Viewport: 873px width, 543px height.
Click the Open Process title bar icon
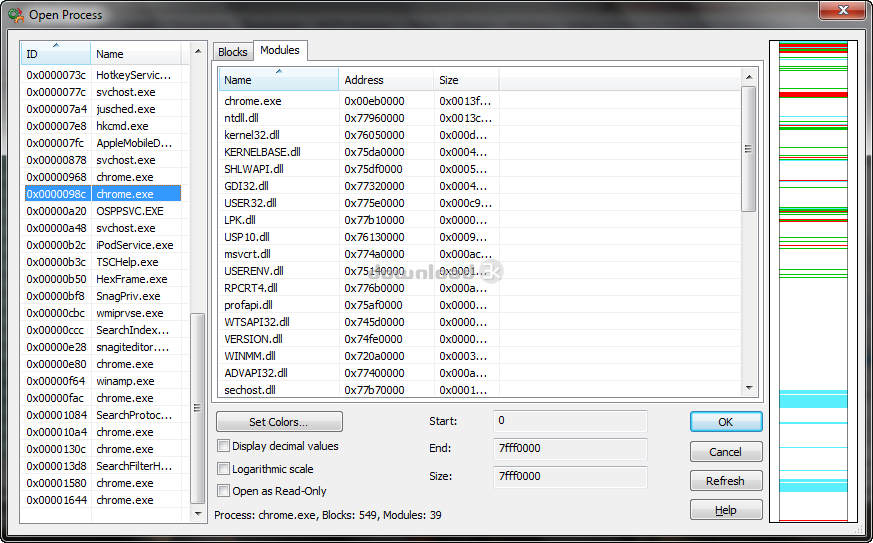pyautogui.click(x=15, y=15)
